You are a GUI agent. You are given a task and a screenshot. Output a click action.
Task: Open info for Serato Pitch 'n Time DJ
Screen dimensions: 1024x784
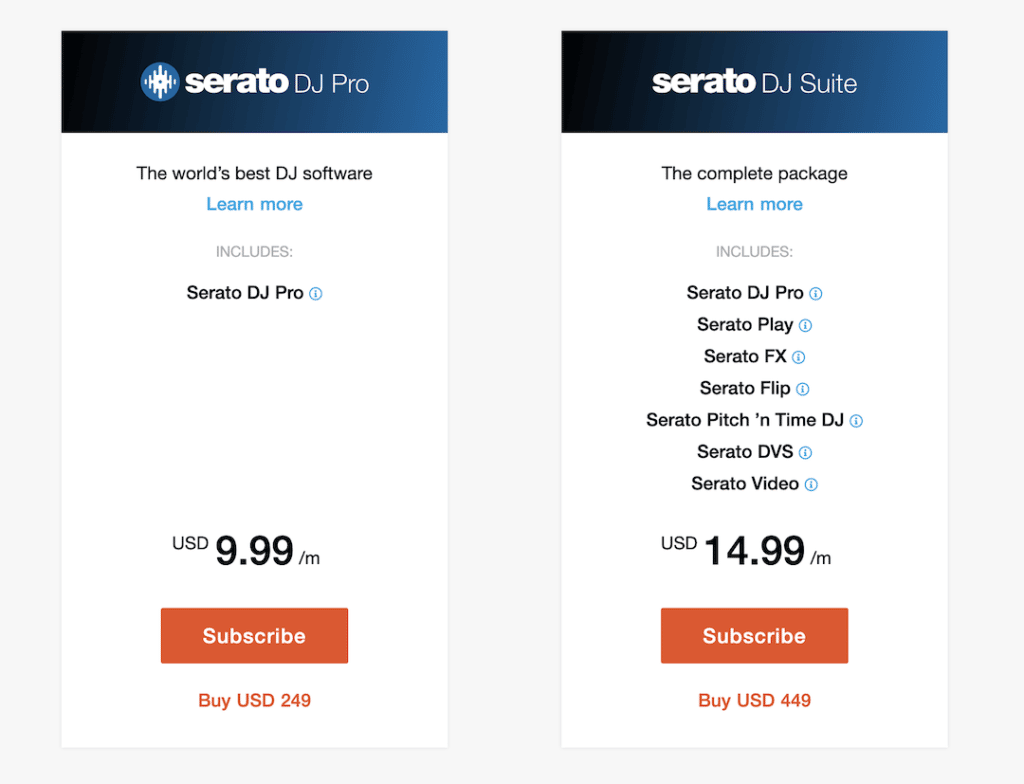(855, 421)
